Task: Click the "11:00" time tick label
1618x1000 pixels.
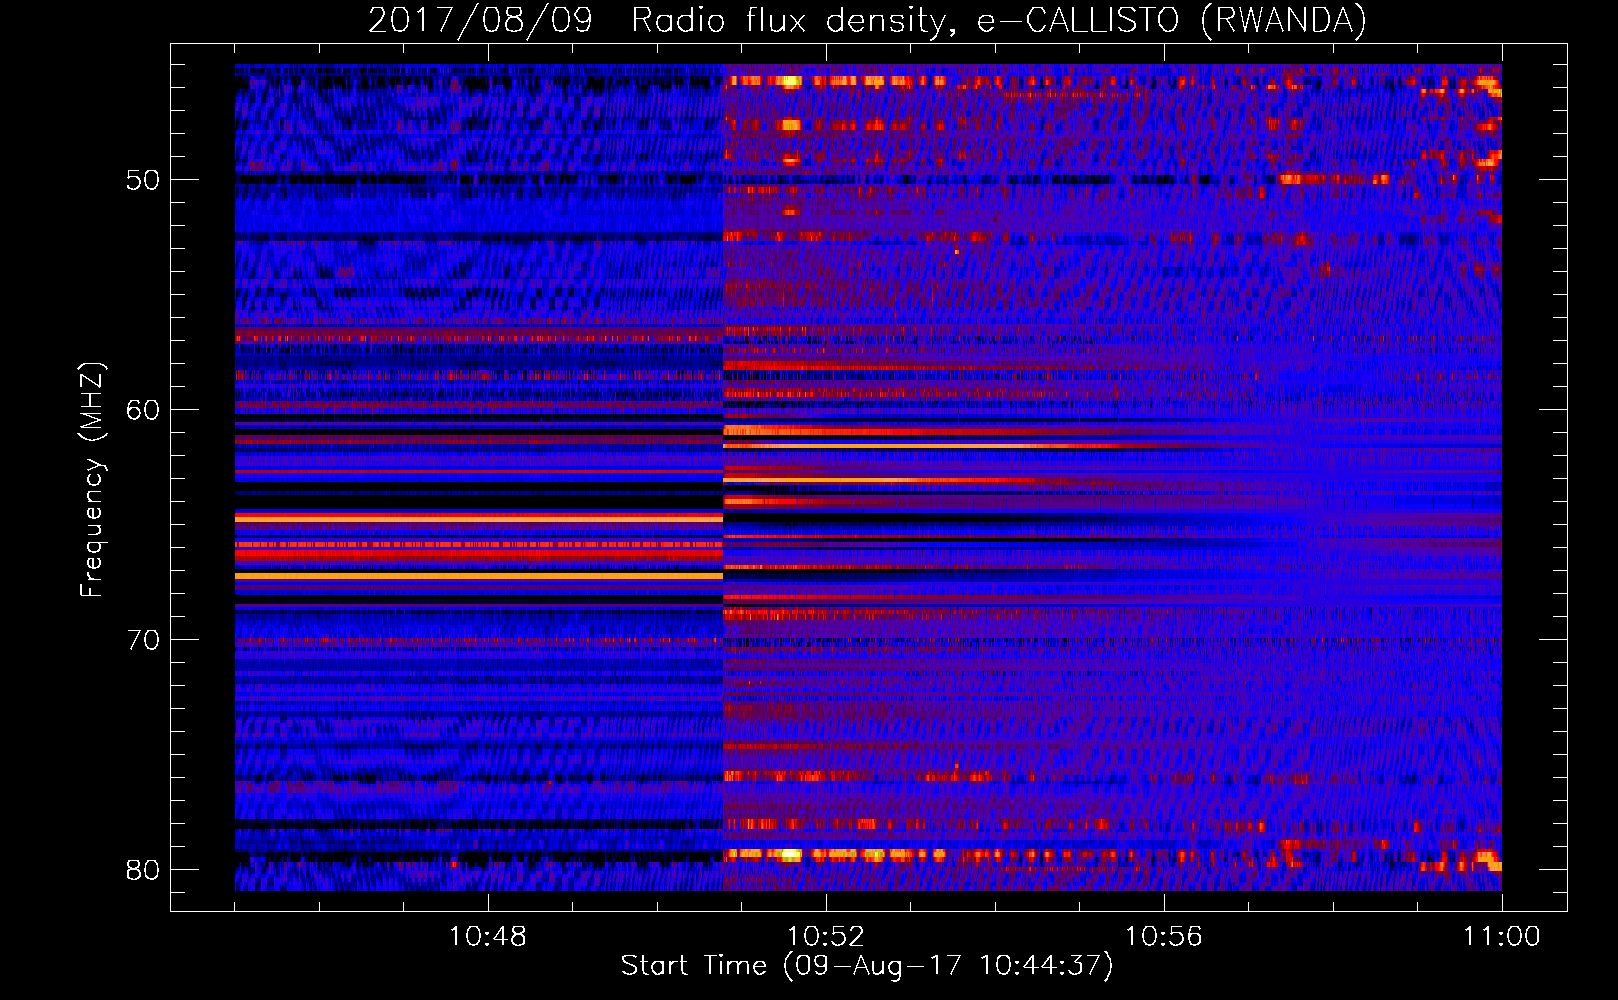Action: [1501, 936]
